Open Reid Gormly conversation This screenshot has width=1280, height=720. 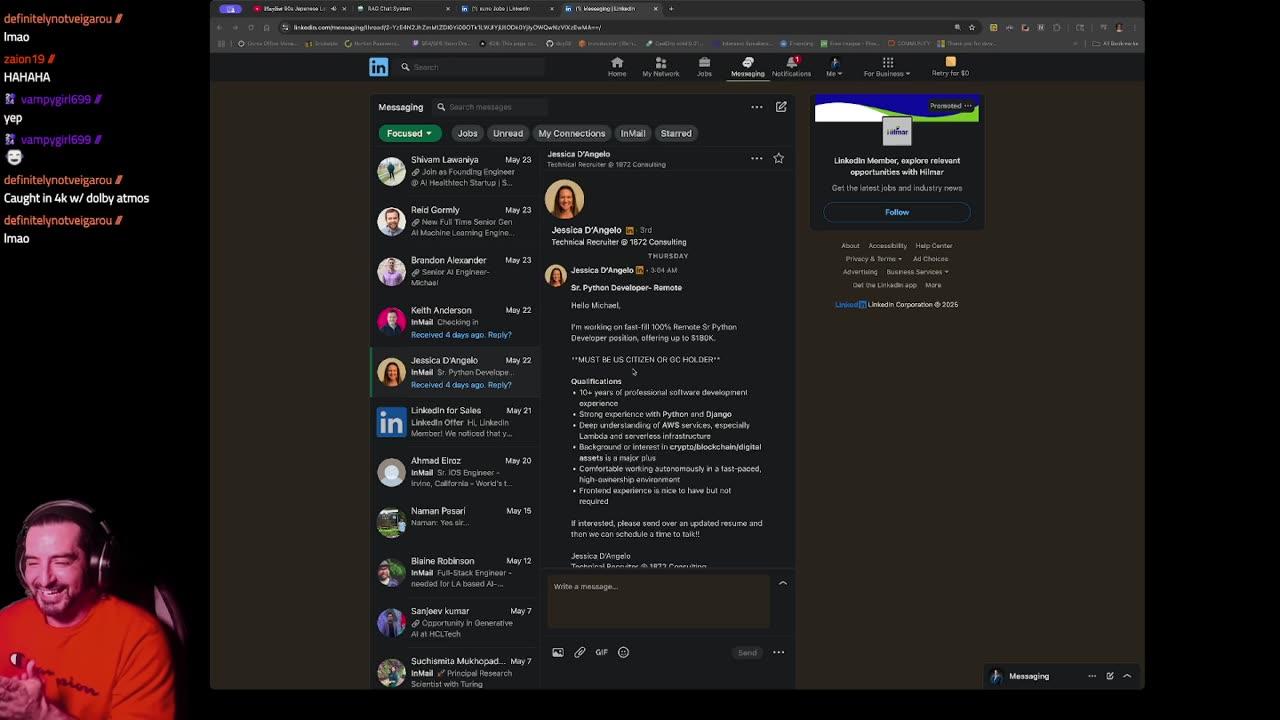(455, 221)
